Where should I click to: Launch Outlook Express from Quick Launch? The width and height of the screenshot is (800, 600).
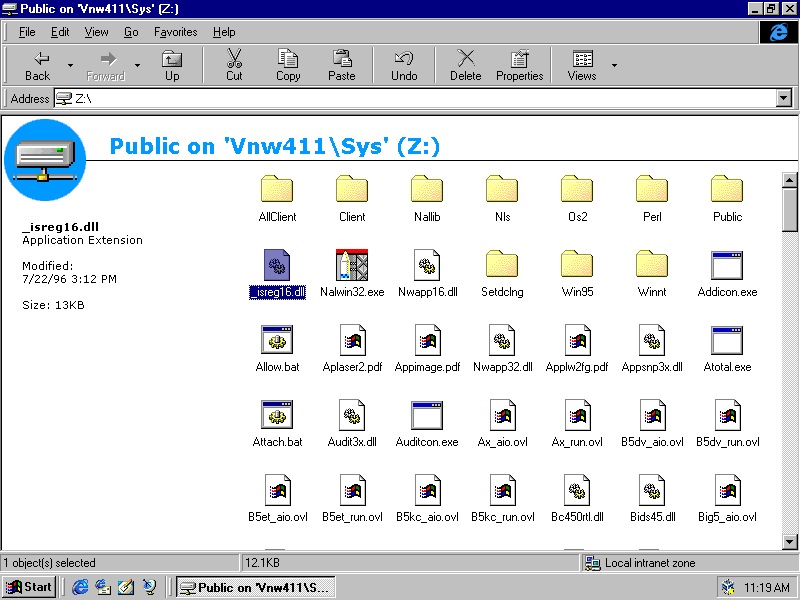[x=103, y=587]
